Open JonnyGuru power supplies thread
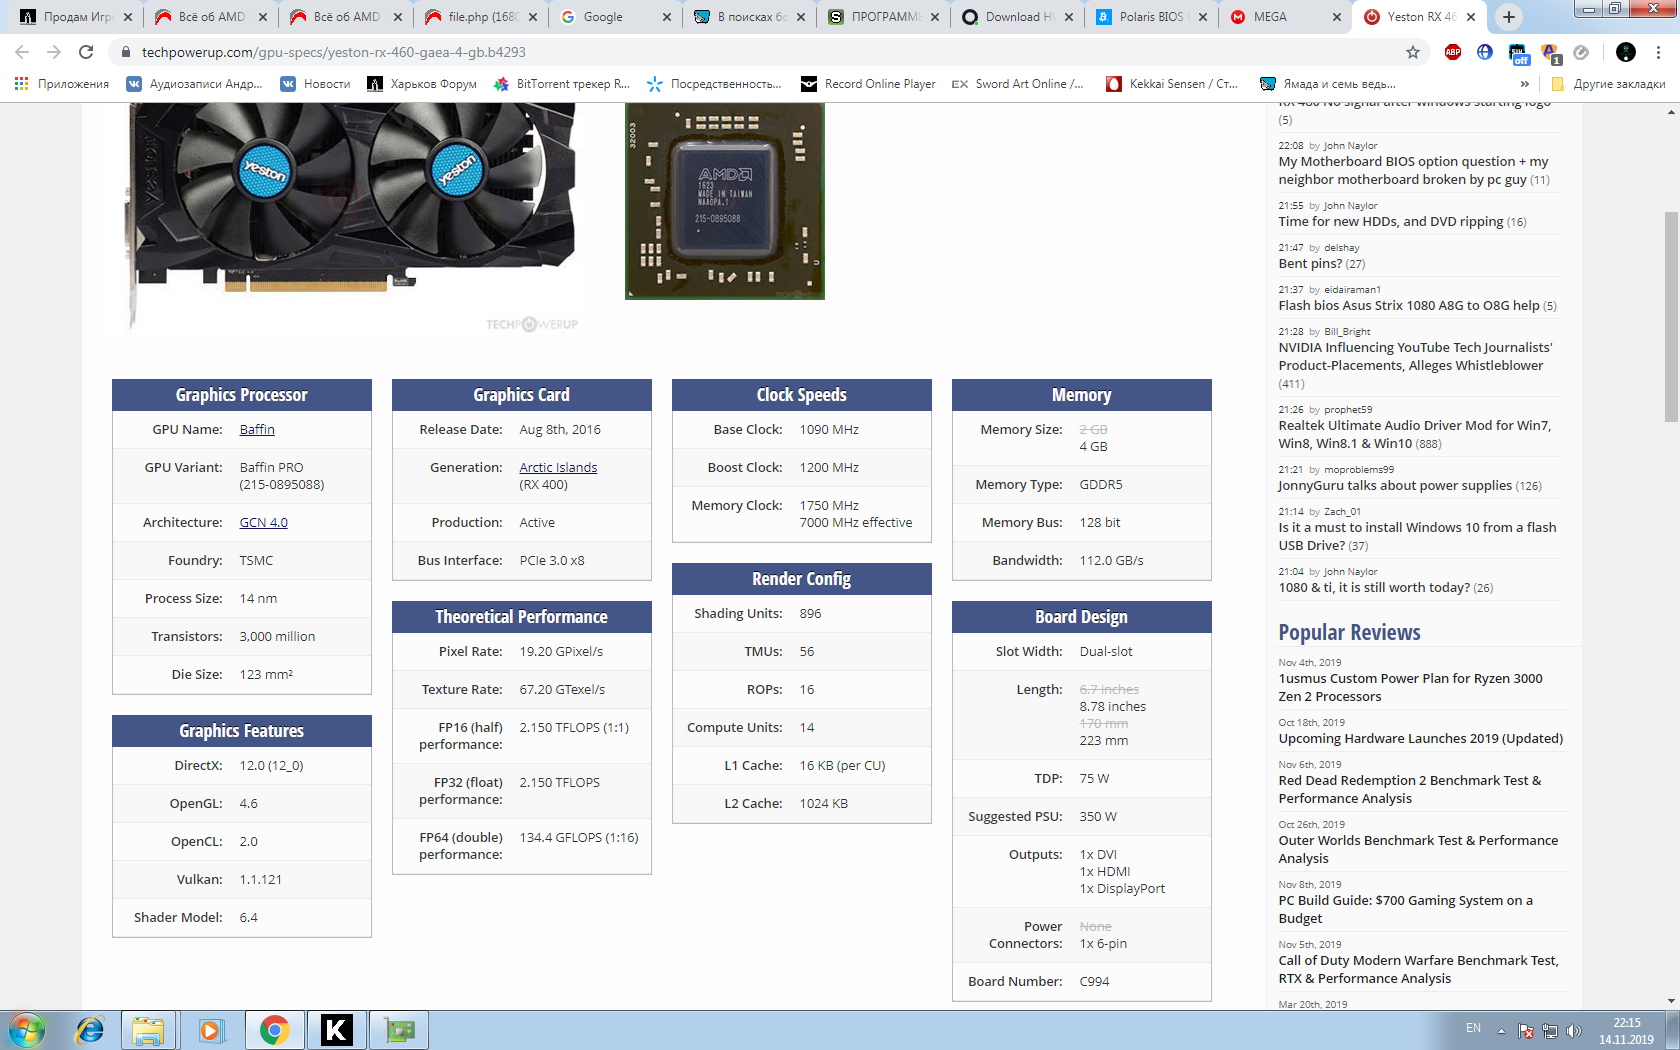The width and height of the screenshot is (1680, 1050). click(1395, 486)
